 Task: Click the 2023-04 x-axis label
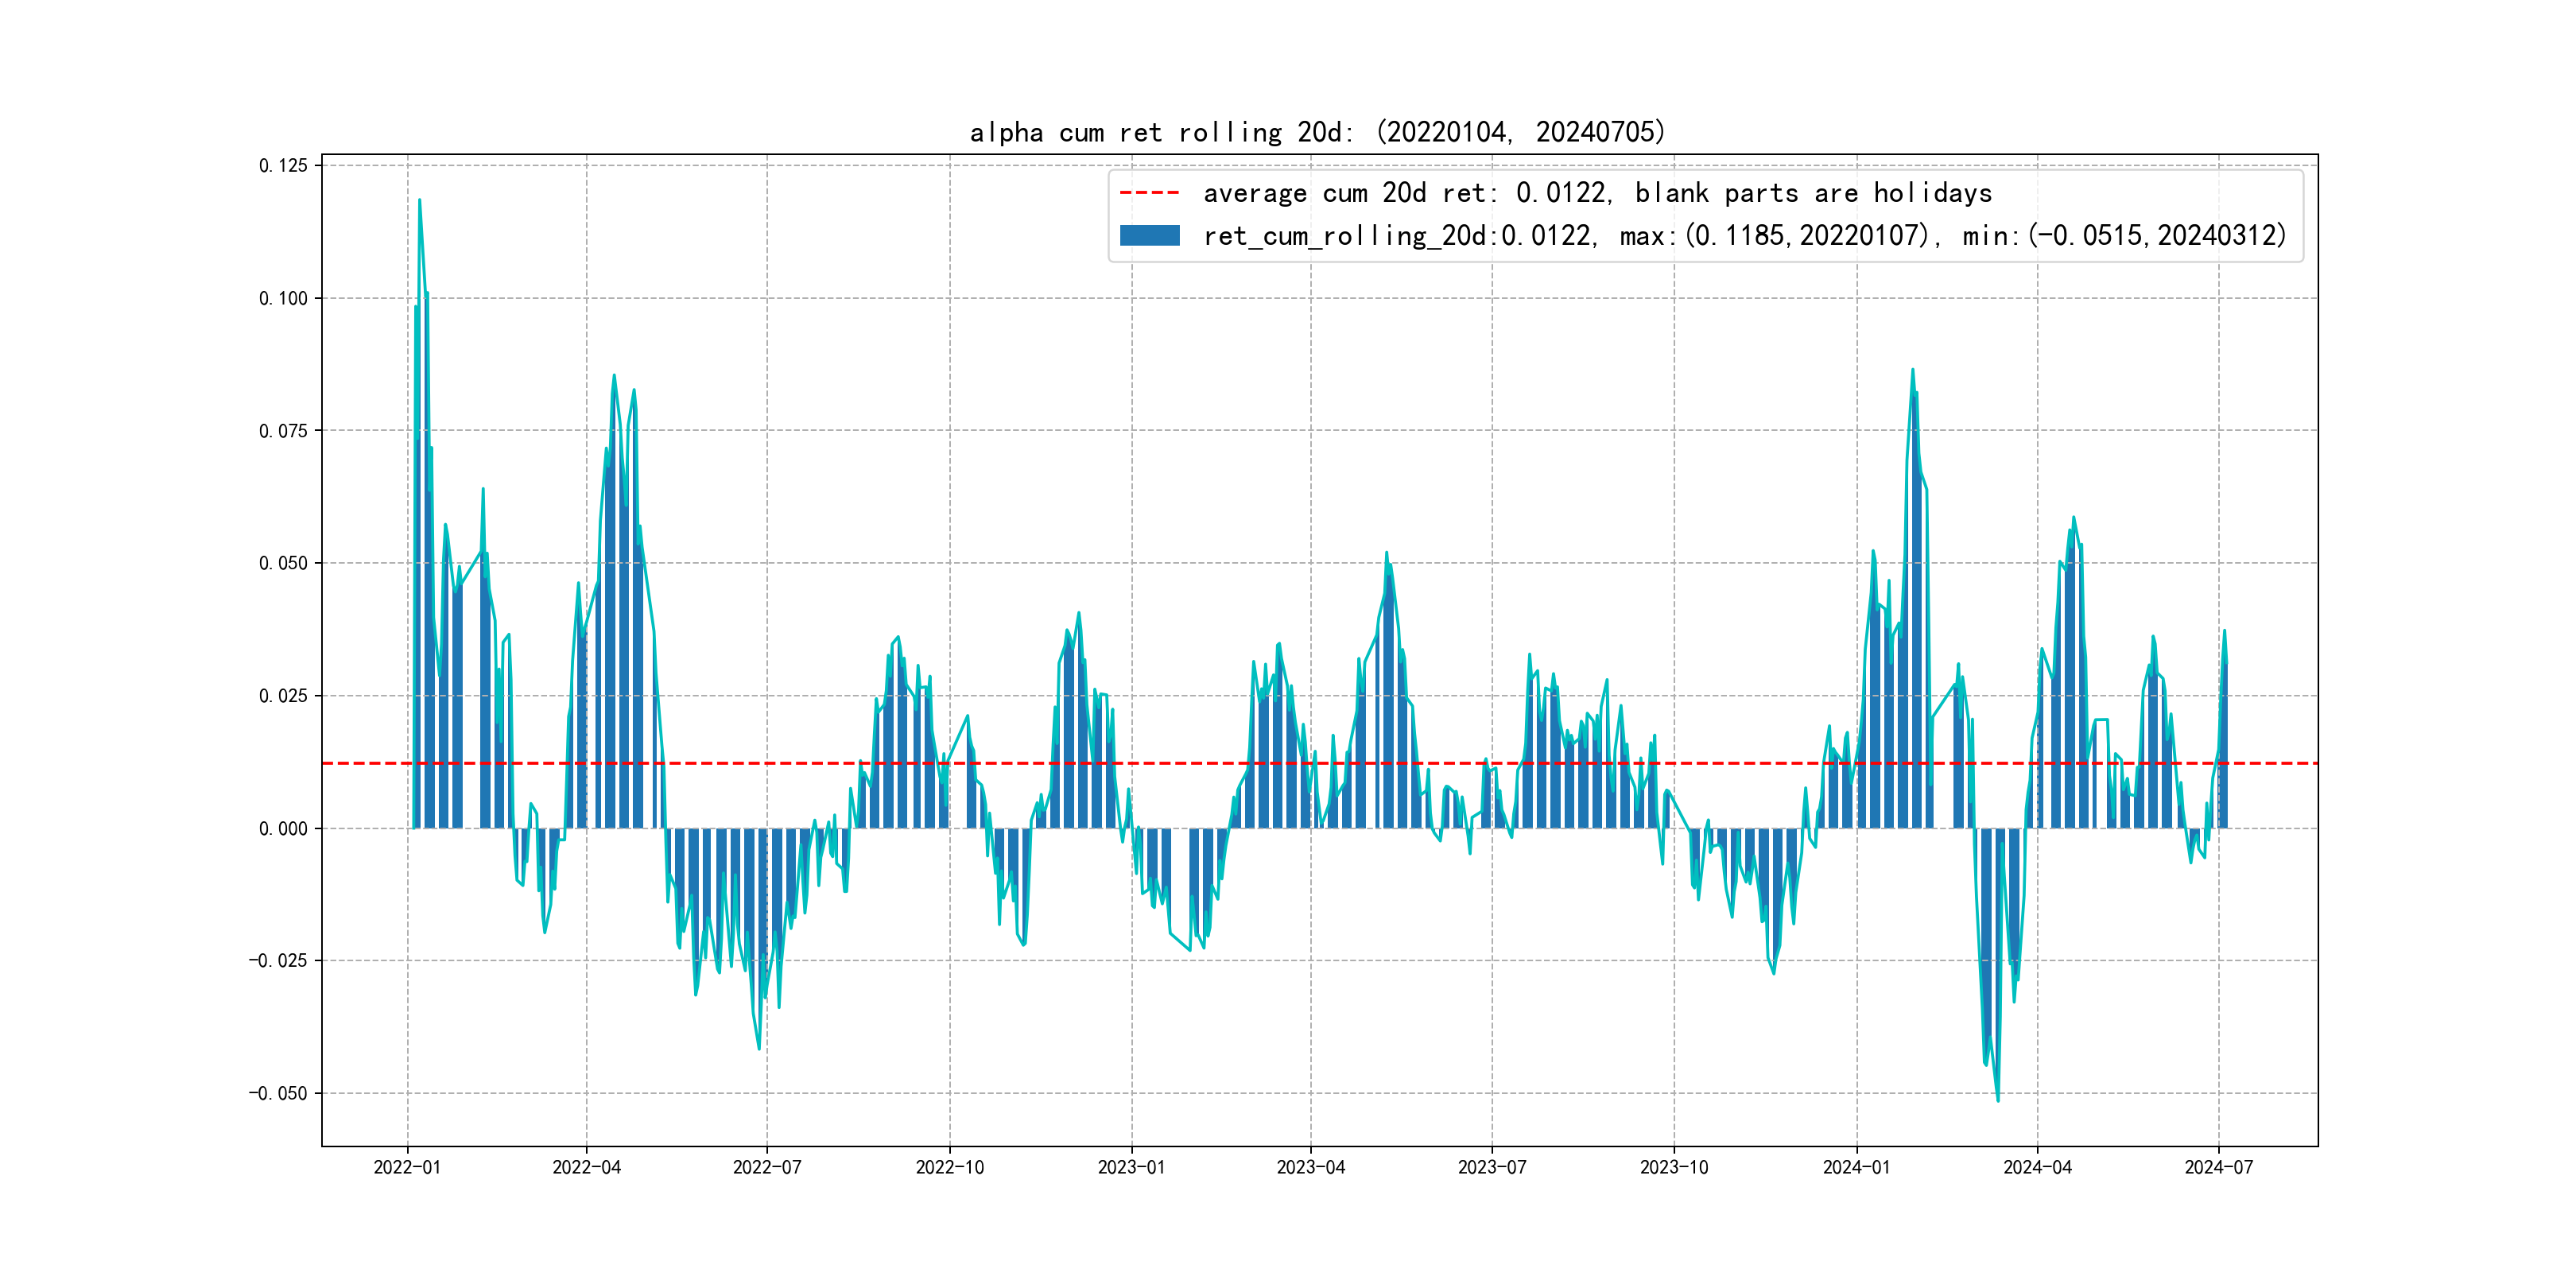point(1311,1167)
